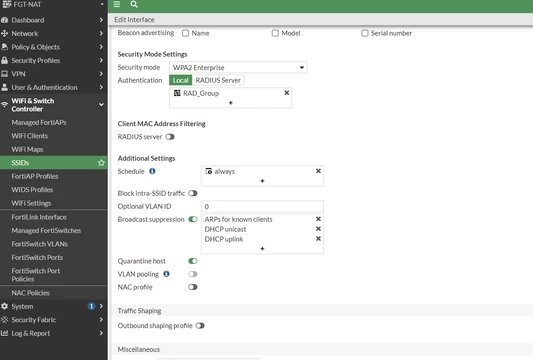Expand the Log & Report chevron
This screenshot has height=360, width=533.
click(101, 333)
